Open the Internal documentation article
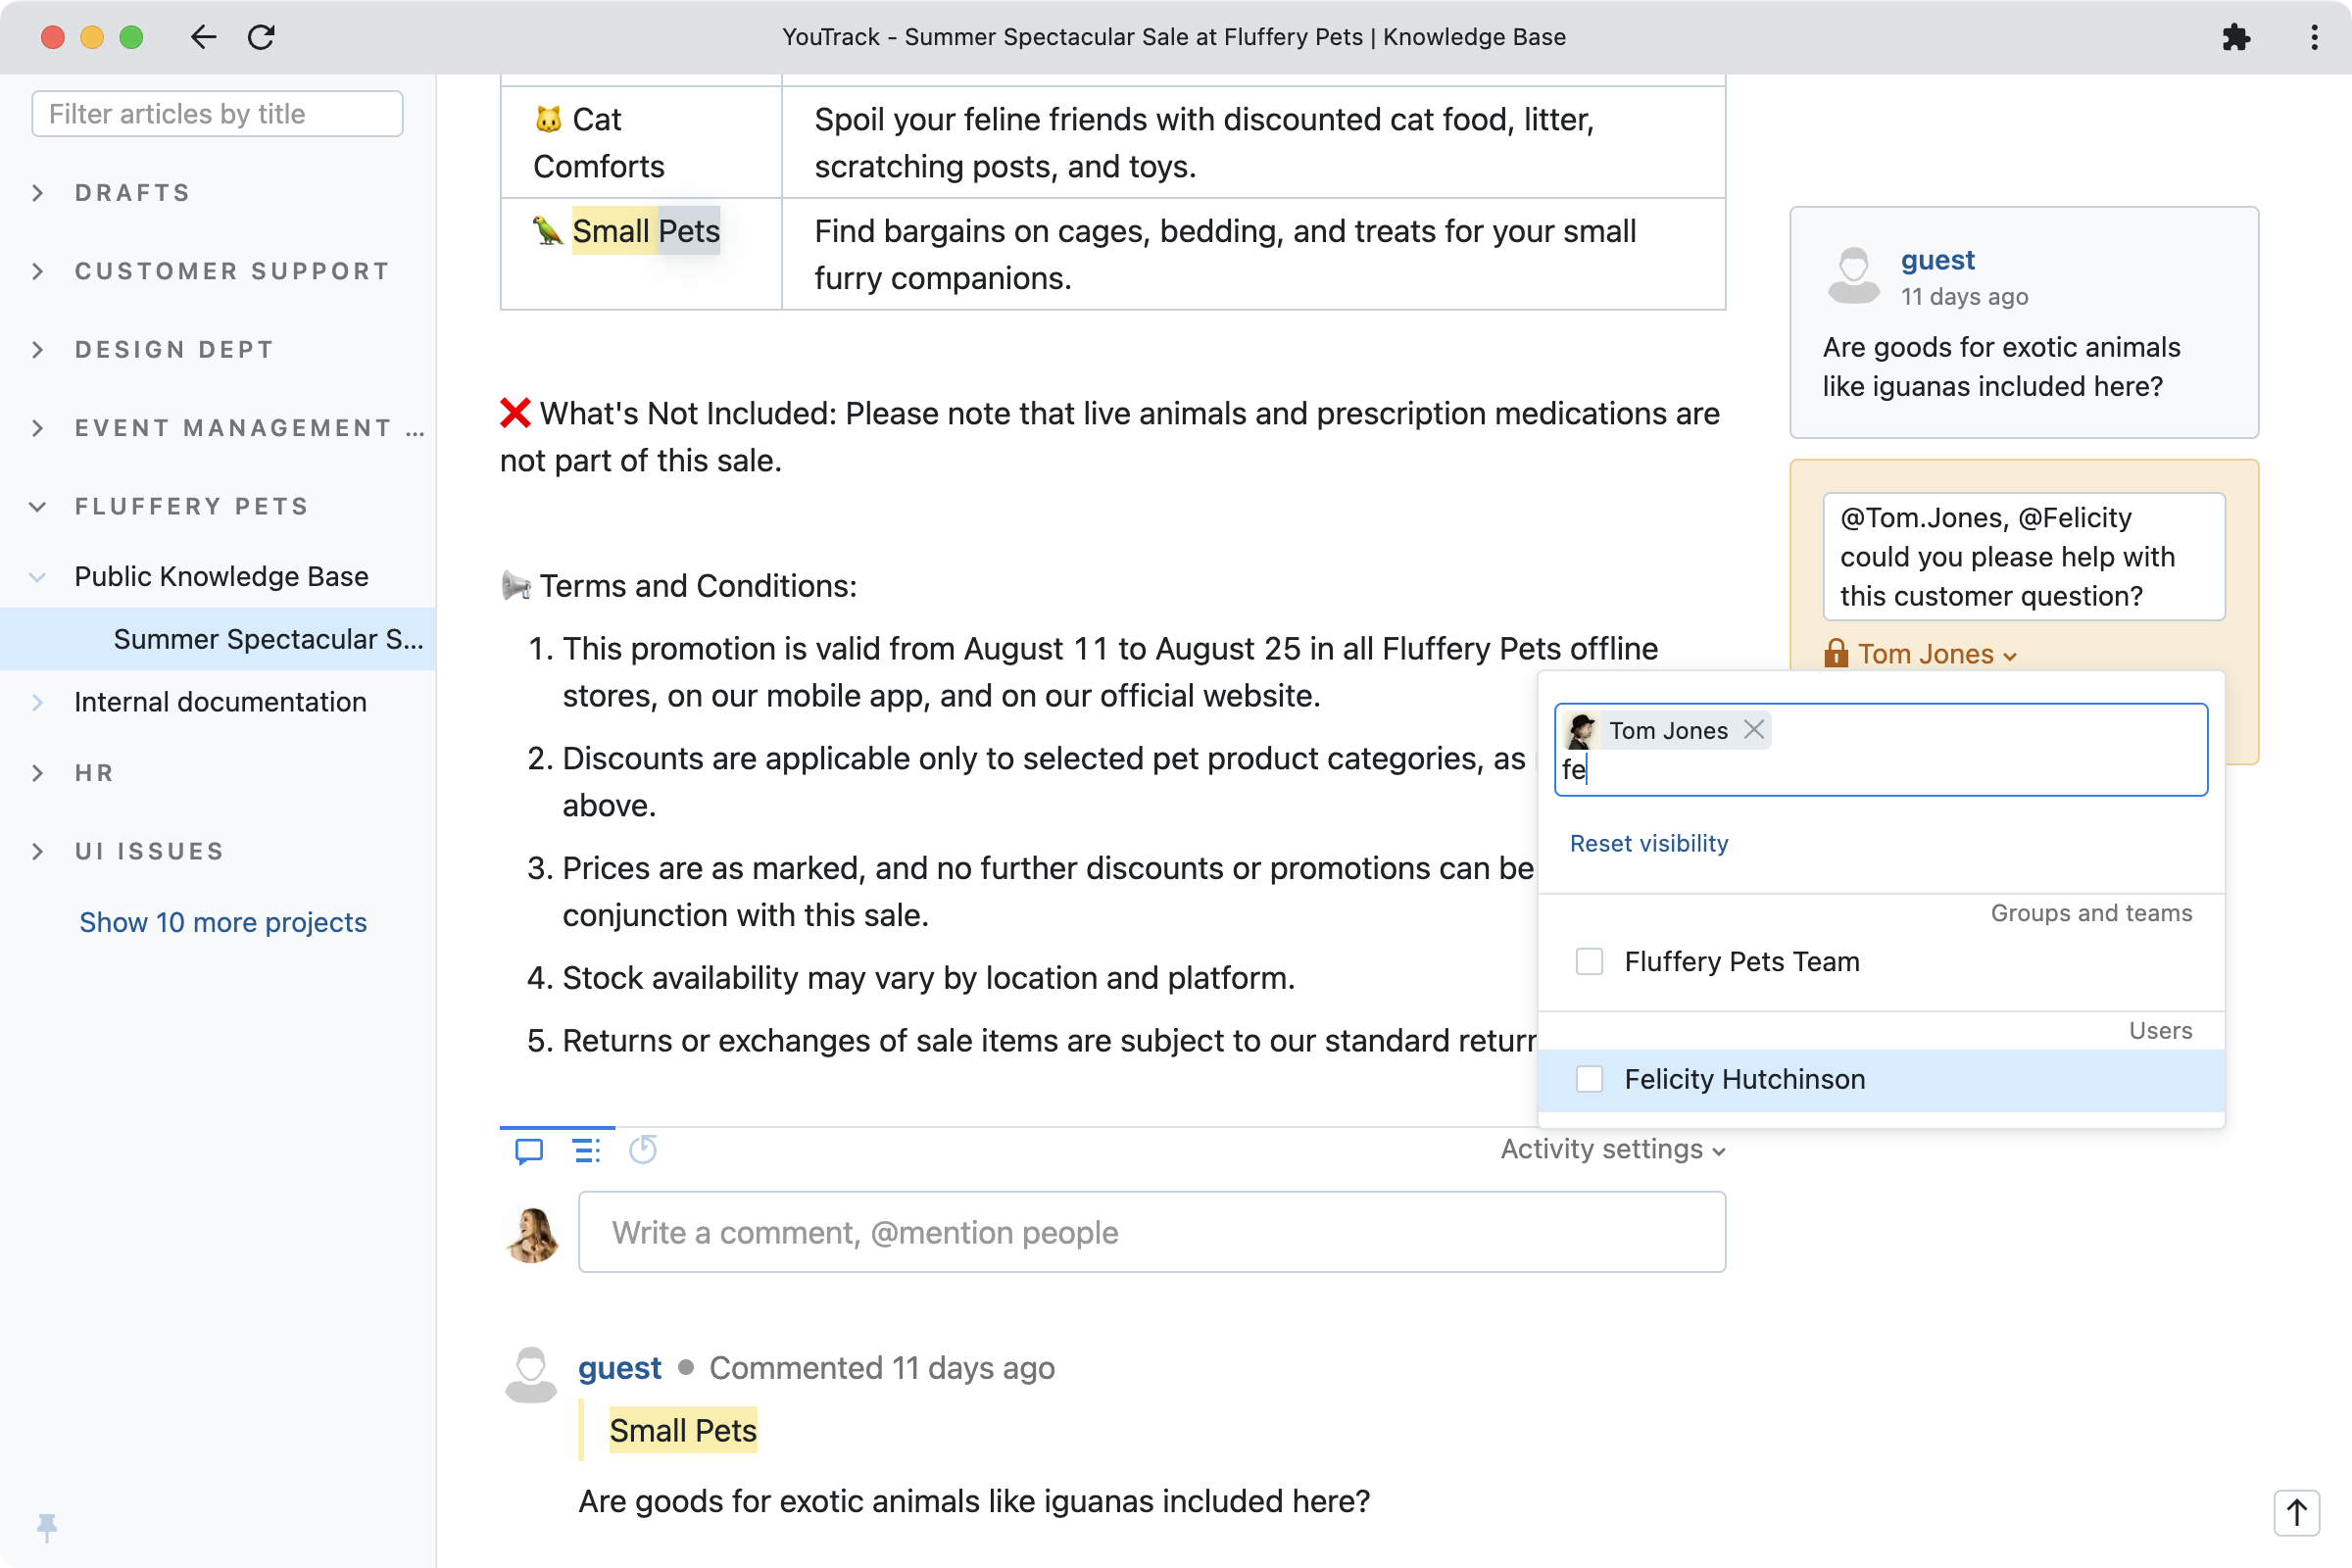 (x=220, y=702)
